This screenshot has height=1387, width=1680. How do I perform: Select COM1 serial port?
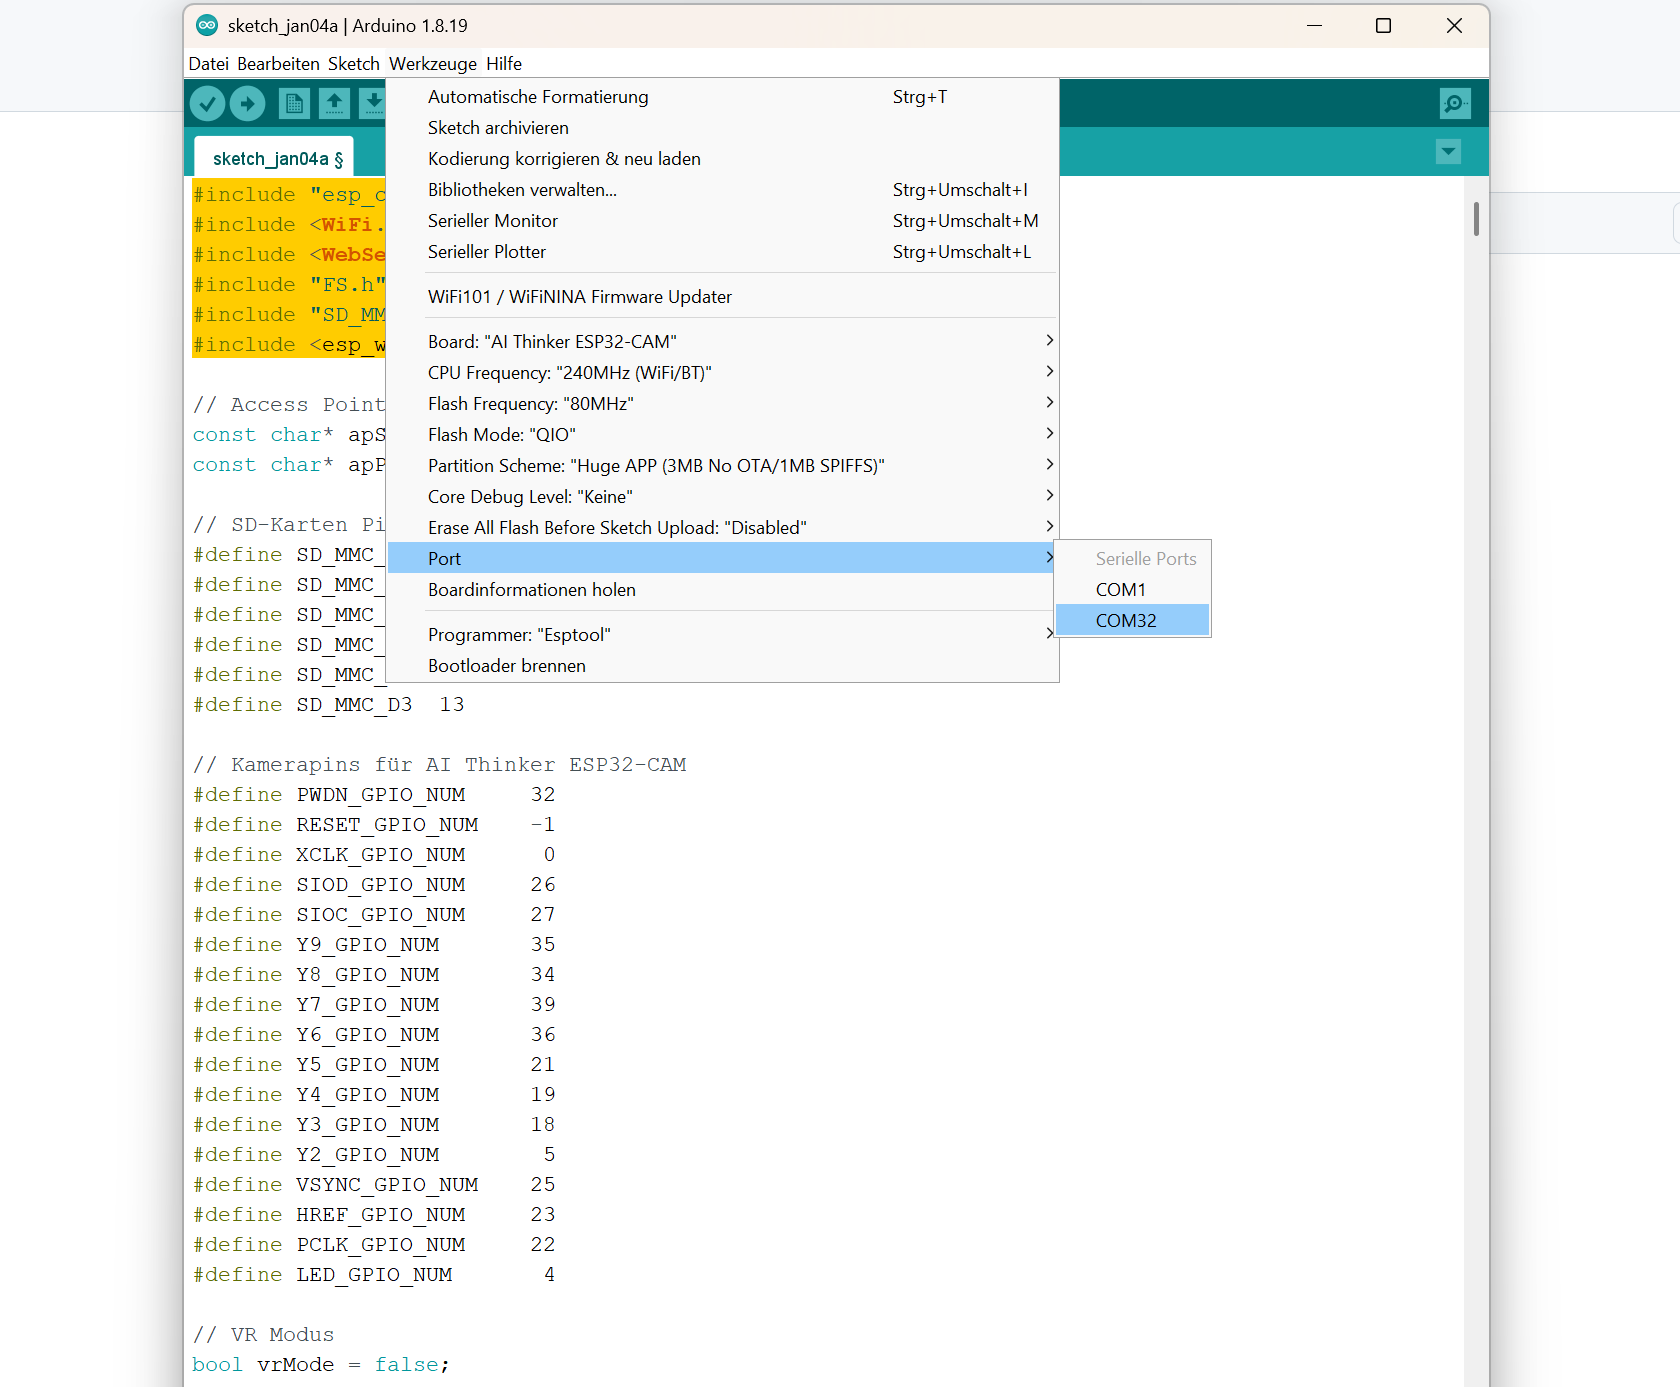[x=1121, y=590]
